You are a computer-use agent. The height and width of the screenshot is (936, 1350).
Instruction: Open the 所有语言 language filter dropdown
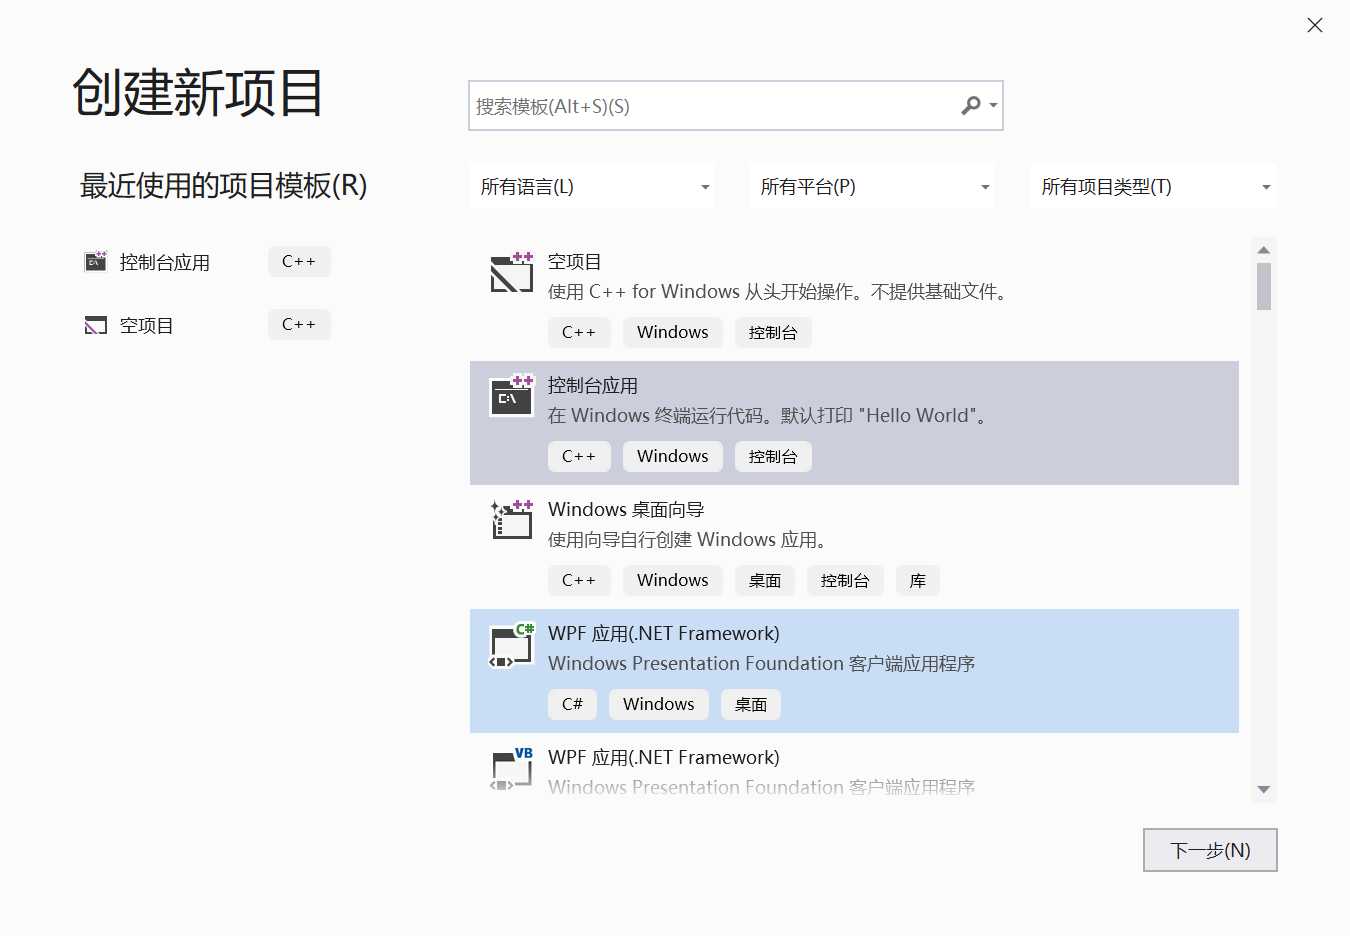click(x=592, y=187)
